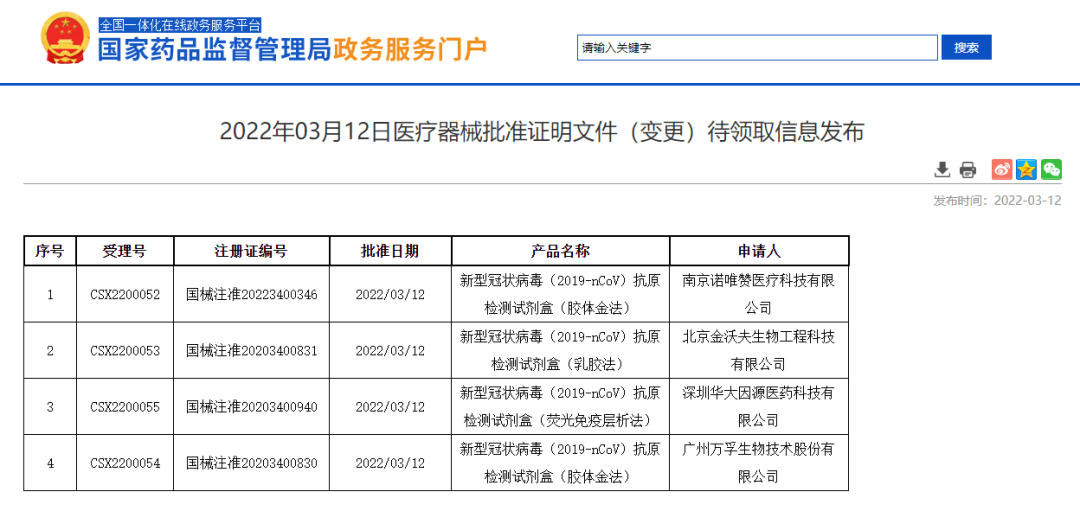Select registration number 国械注准20203400831

pos(251,350)
